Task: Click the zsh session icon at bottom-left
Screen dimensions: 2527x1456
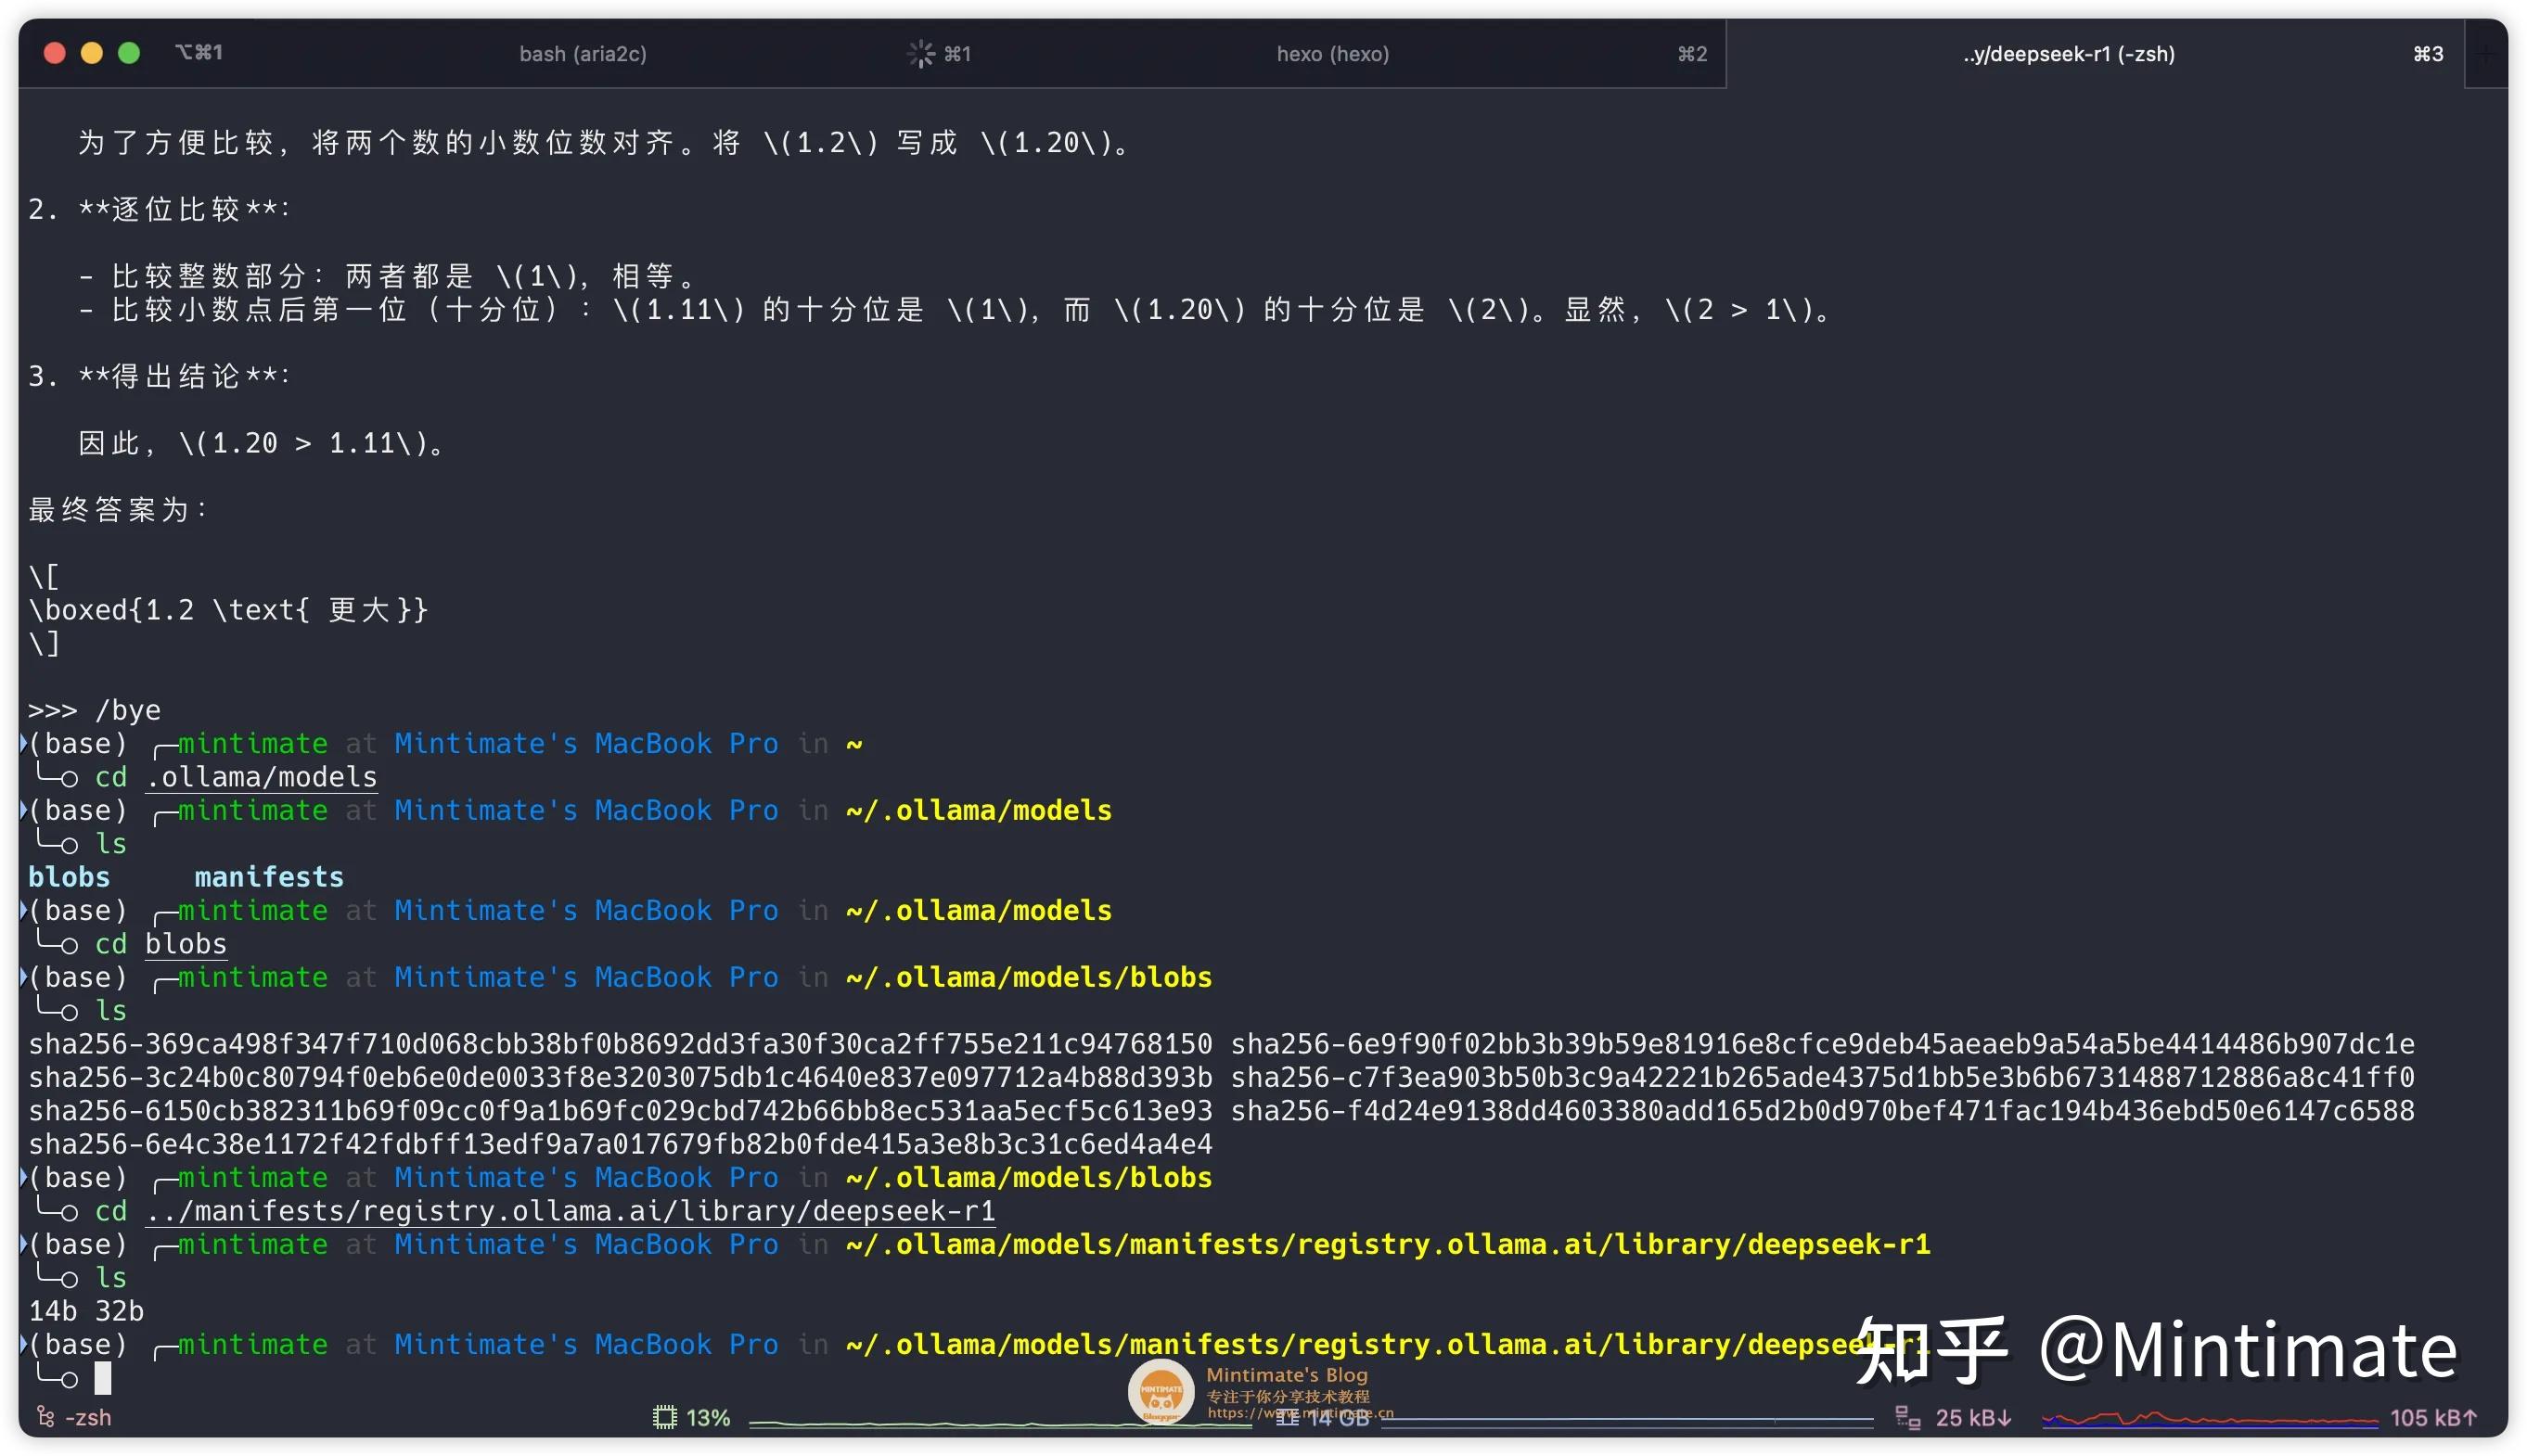Action: pos(44,1417)
